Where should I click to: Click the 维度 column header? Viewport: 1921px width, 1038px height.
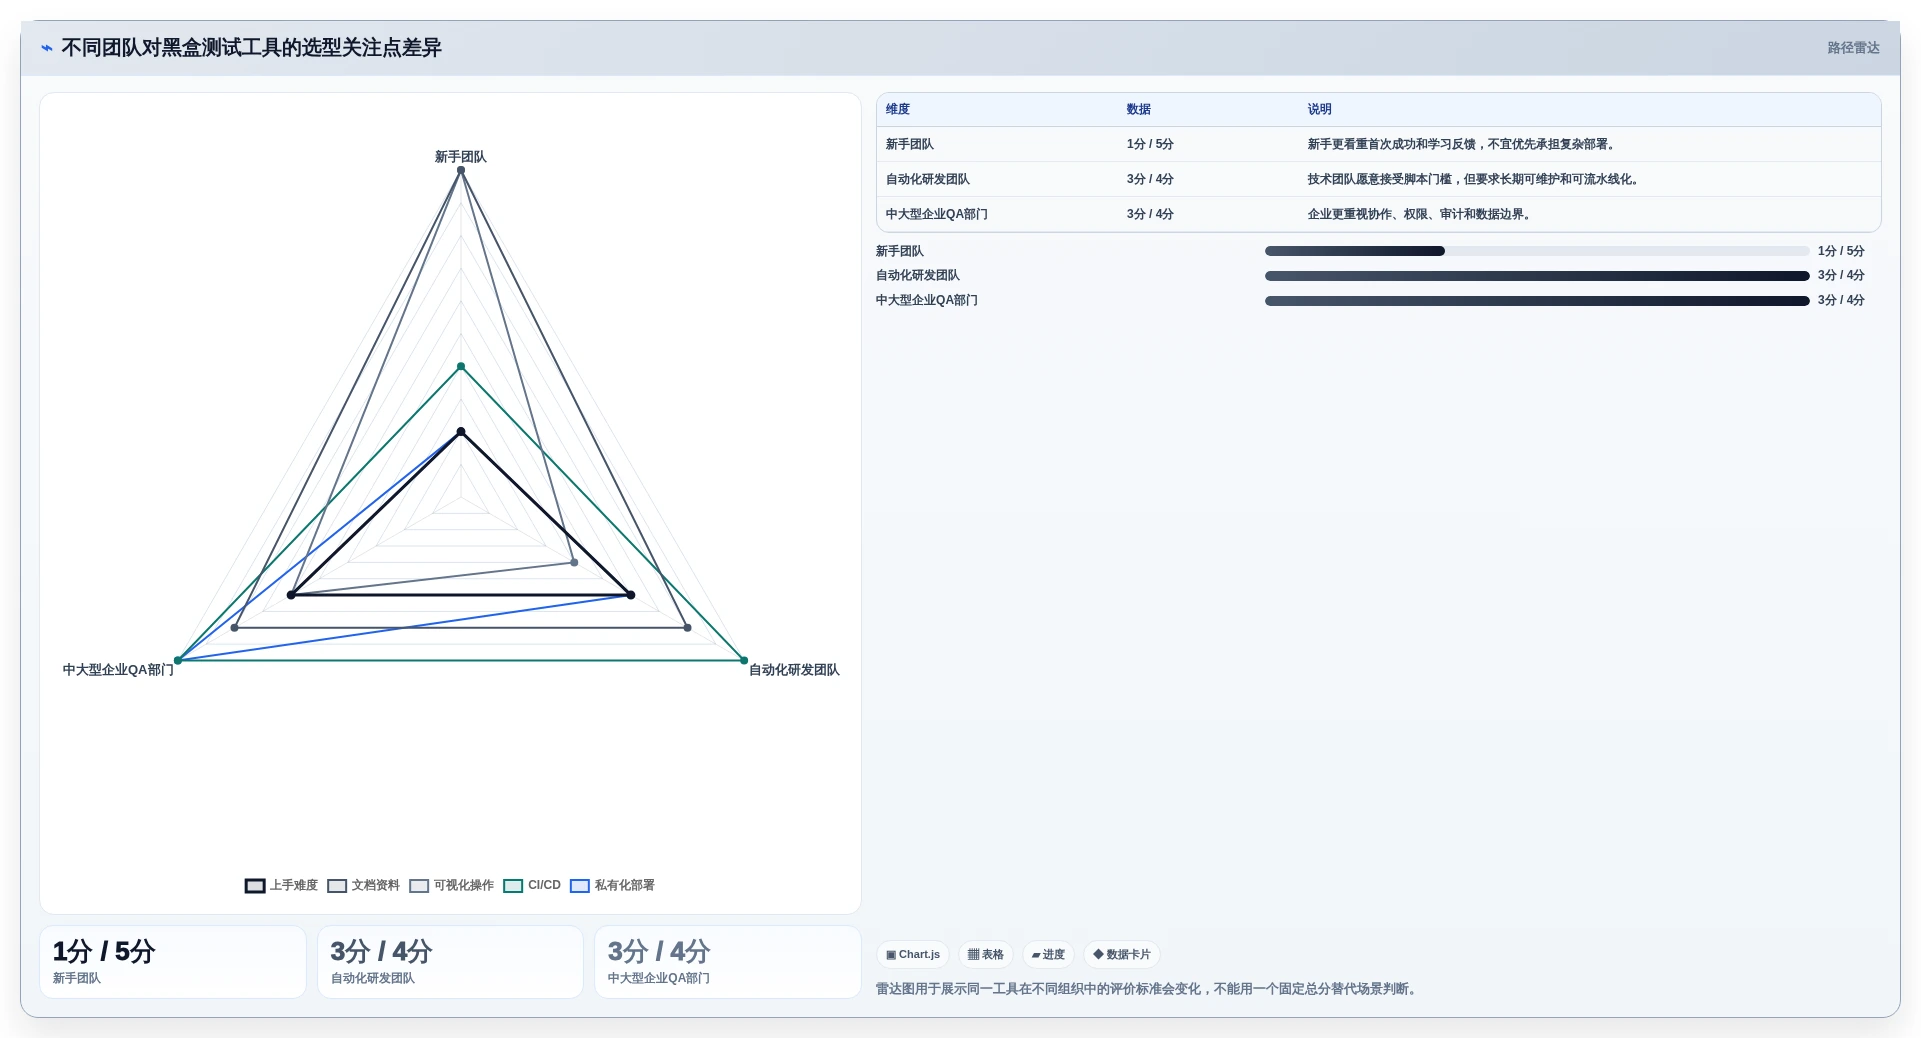(x=898, y=110)
